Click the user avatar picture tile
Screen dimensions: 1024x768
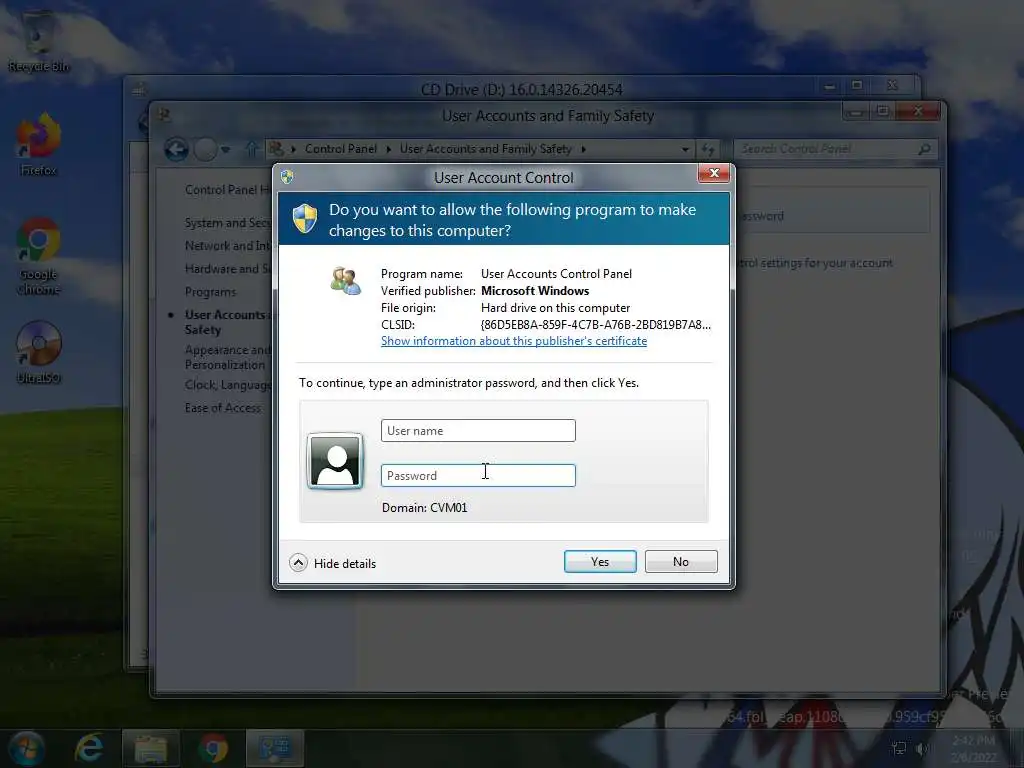coord(335,461)
